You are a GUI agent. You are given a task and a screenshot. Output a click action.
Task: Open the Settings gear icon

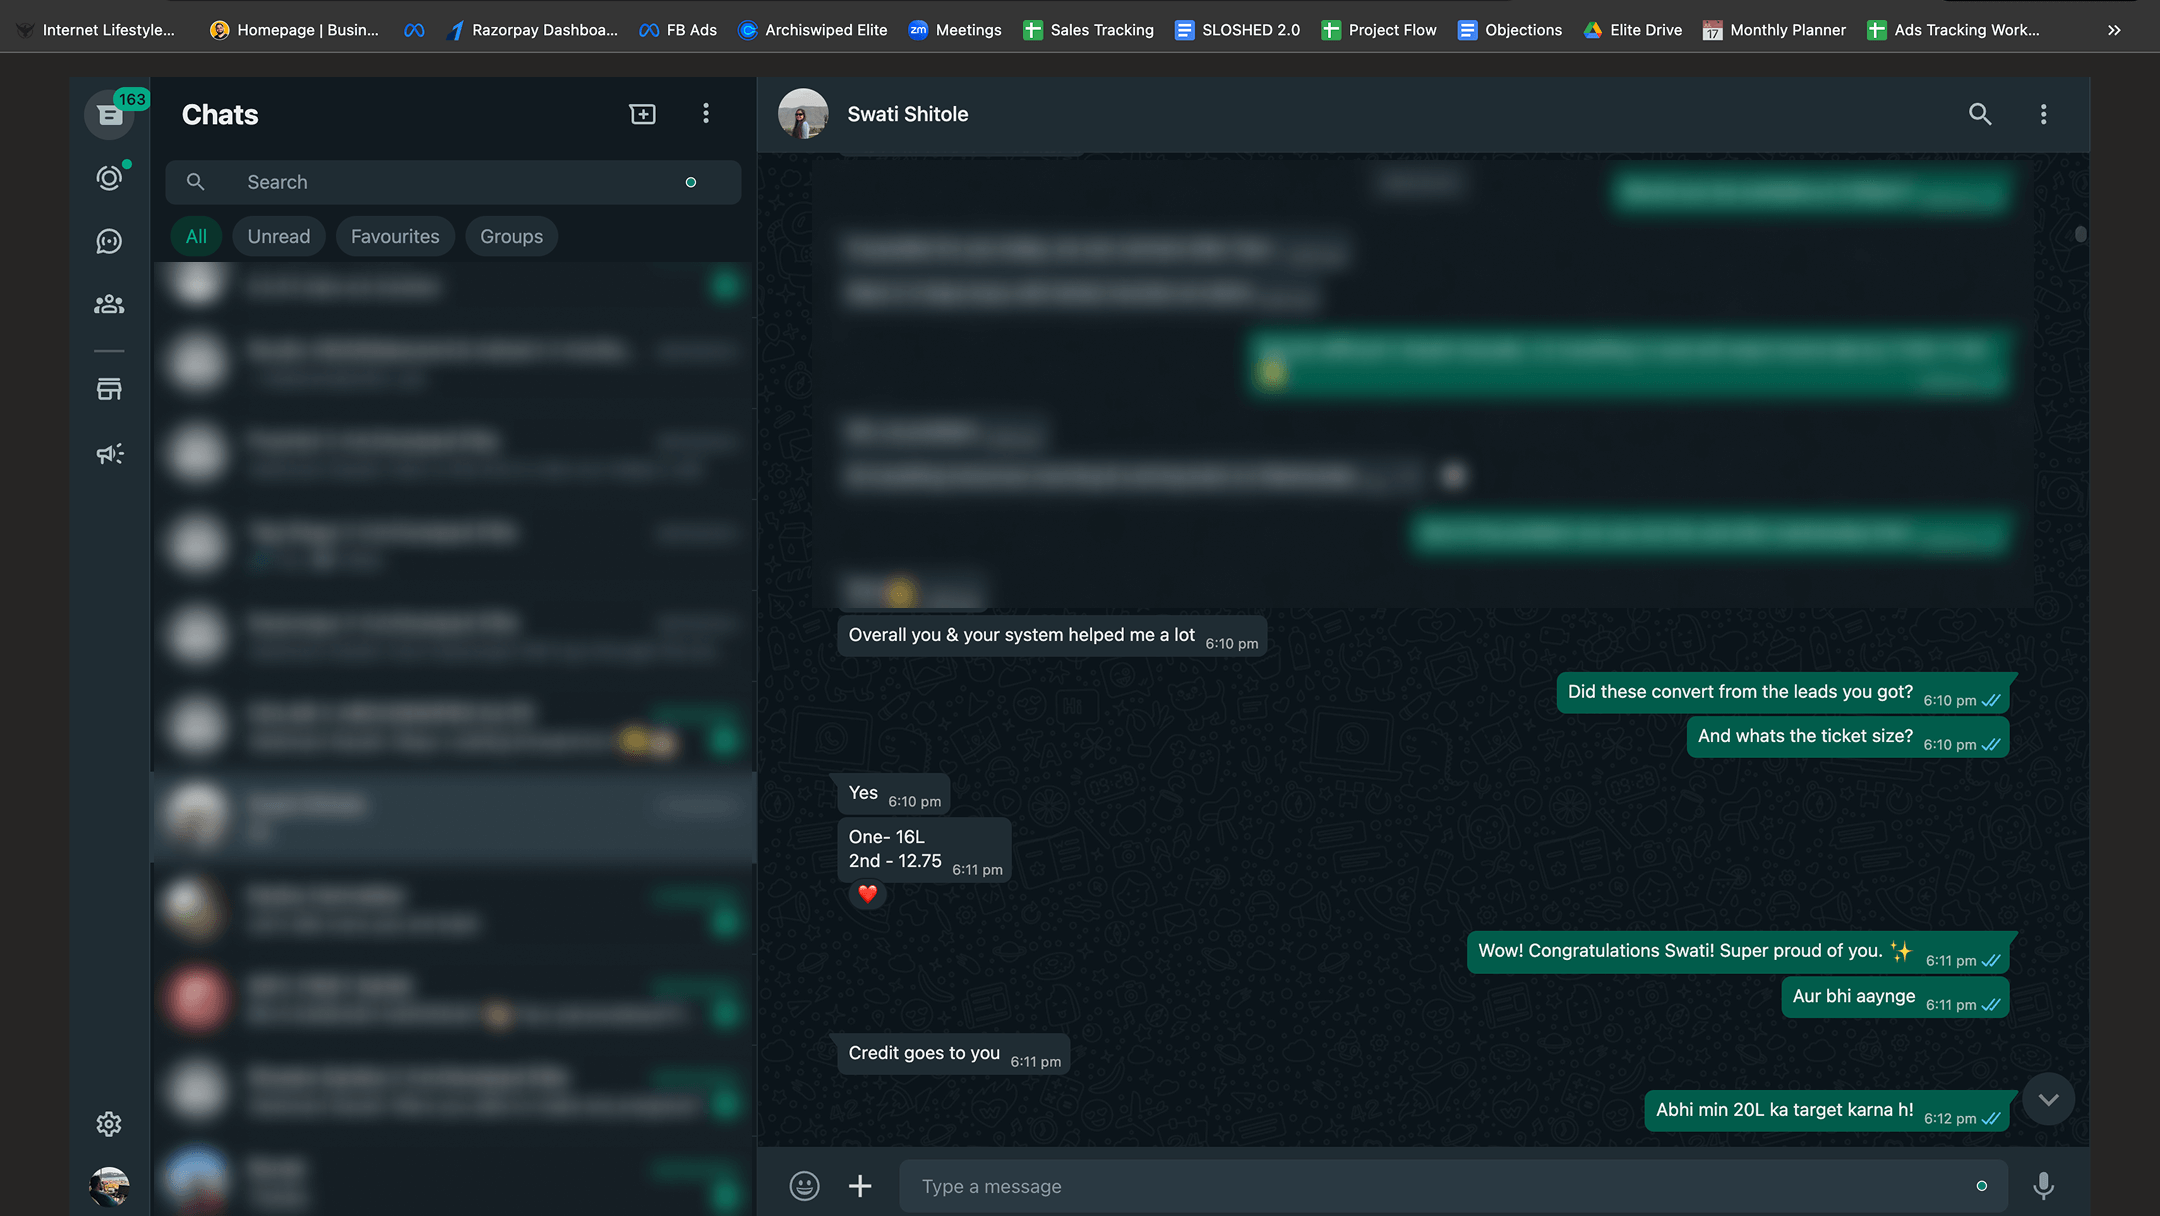[x=109, y=1124]
